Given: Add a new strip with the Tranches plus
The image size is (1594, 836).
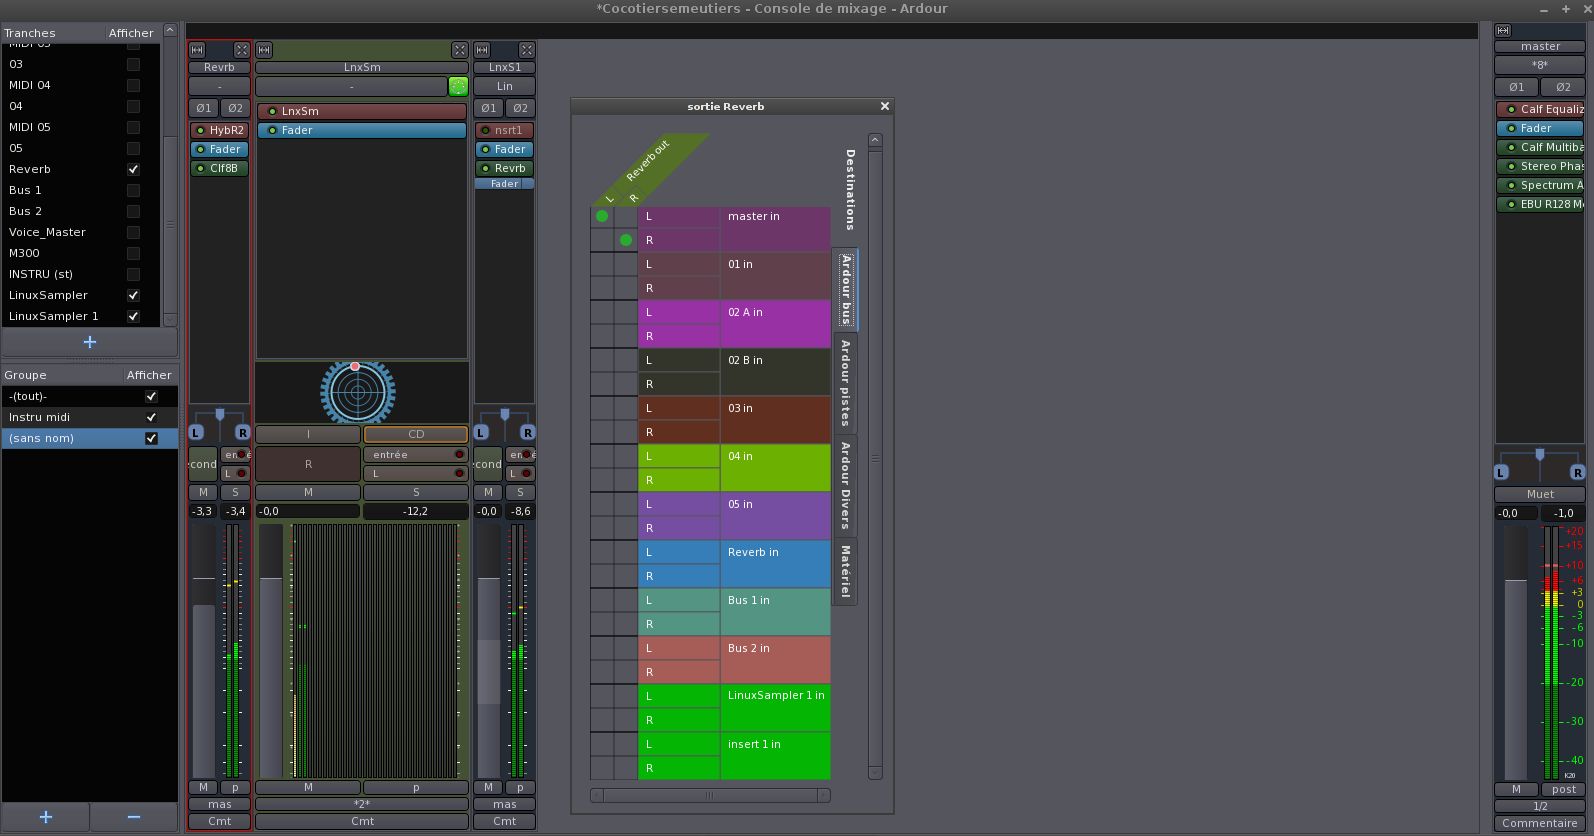Looking at the screenshot, I should 90,342.
